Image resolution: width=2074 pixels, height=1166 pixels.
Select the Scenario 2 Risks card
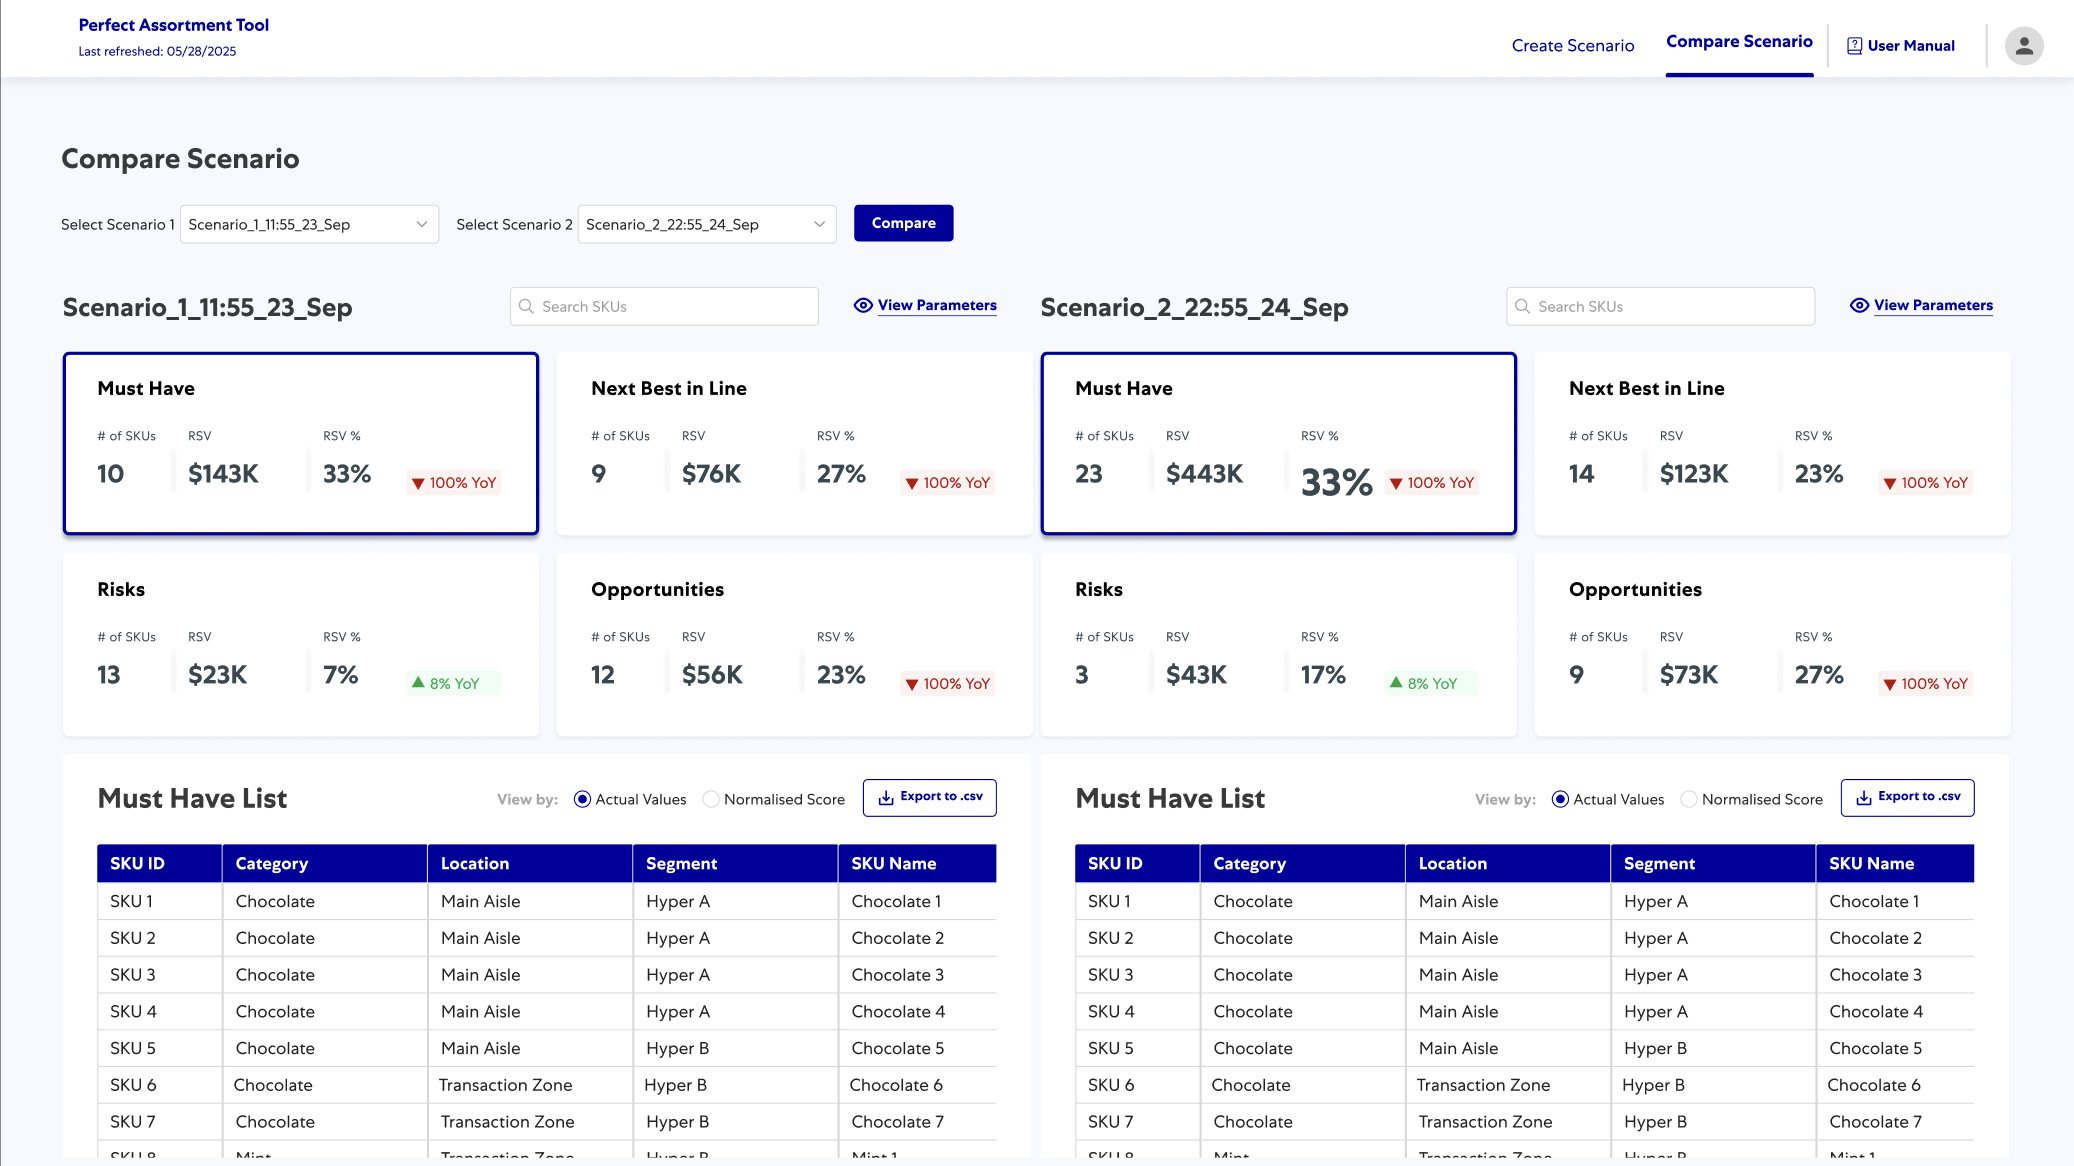click(1278, 645)
